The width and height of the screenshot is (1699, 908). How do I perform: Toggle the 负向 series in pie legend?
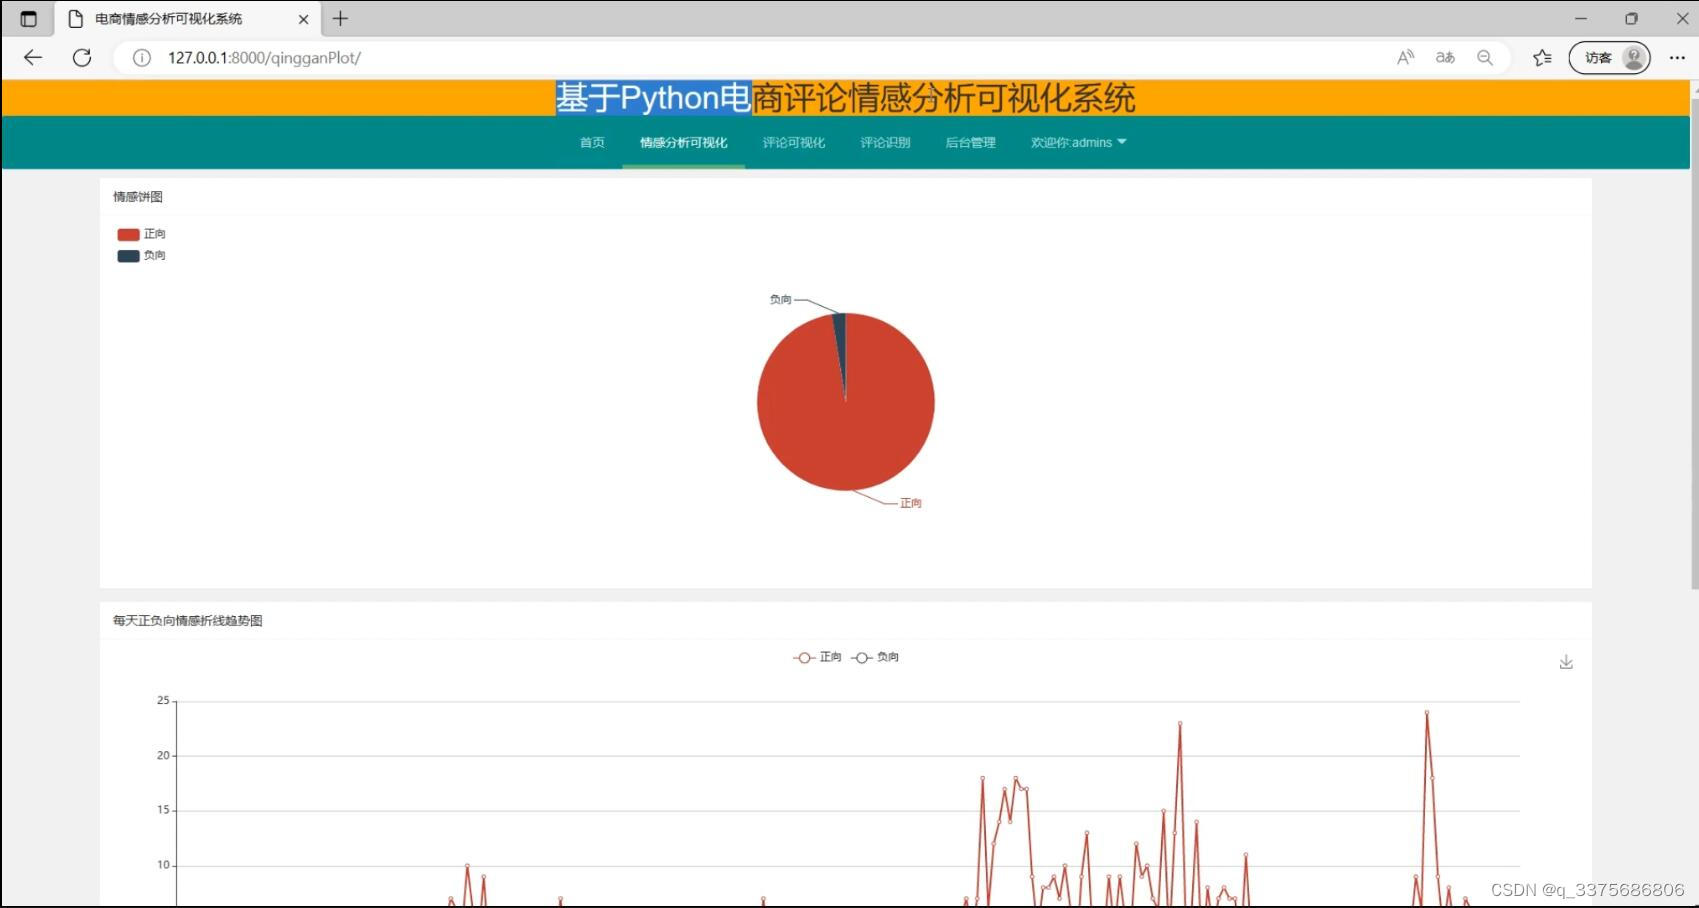tap(141, 256)
